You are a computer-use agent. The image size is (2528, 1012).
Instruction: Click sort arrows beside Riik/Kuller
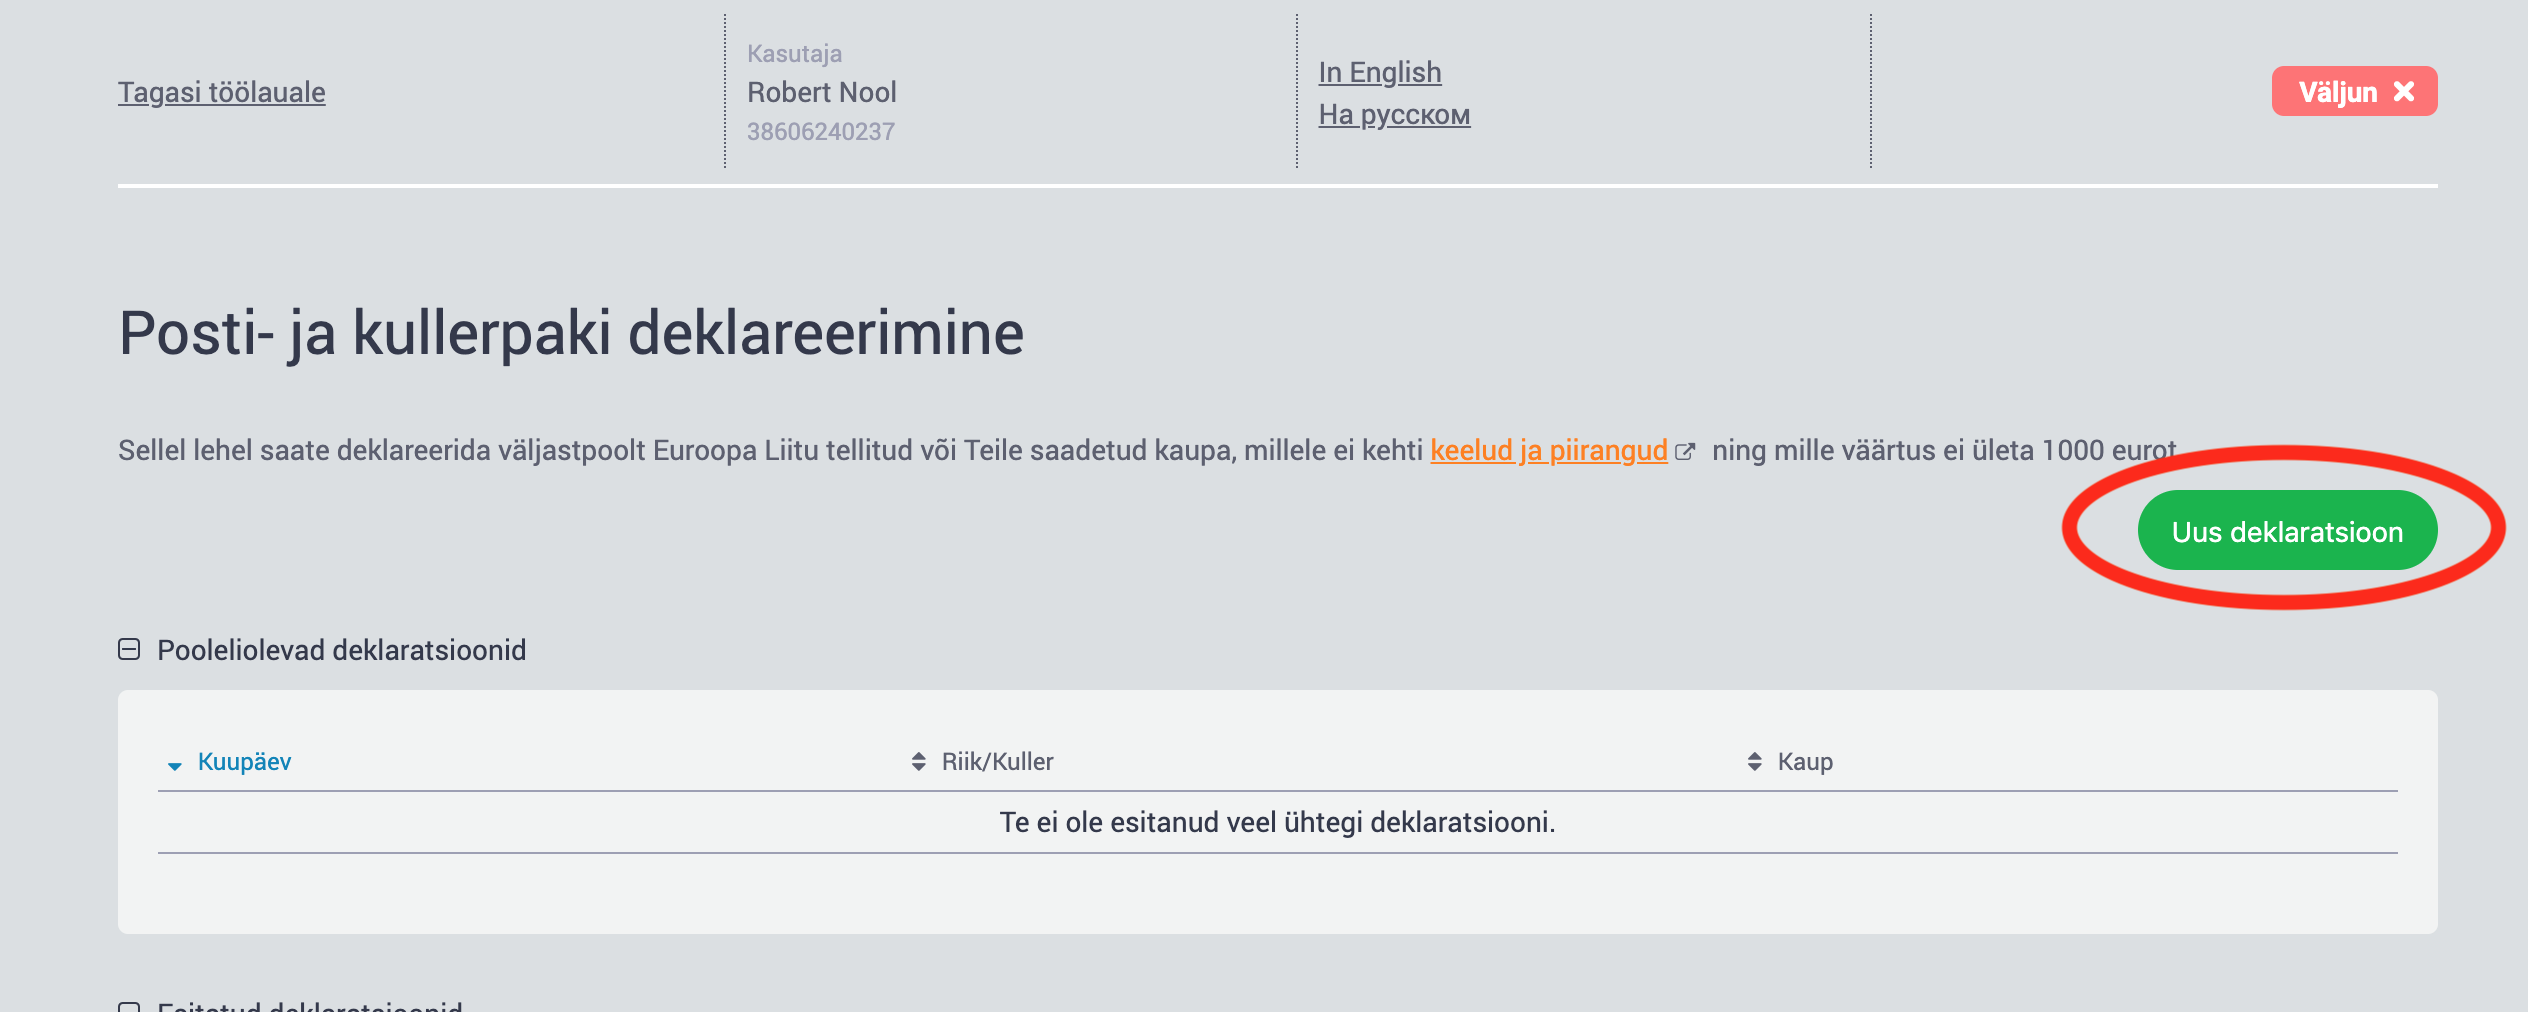point(919,762)
